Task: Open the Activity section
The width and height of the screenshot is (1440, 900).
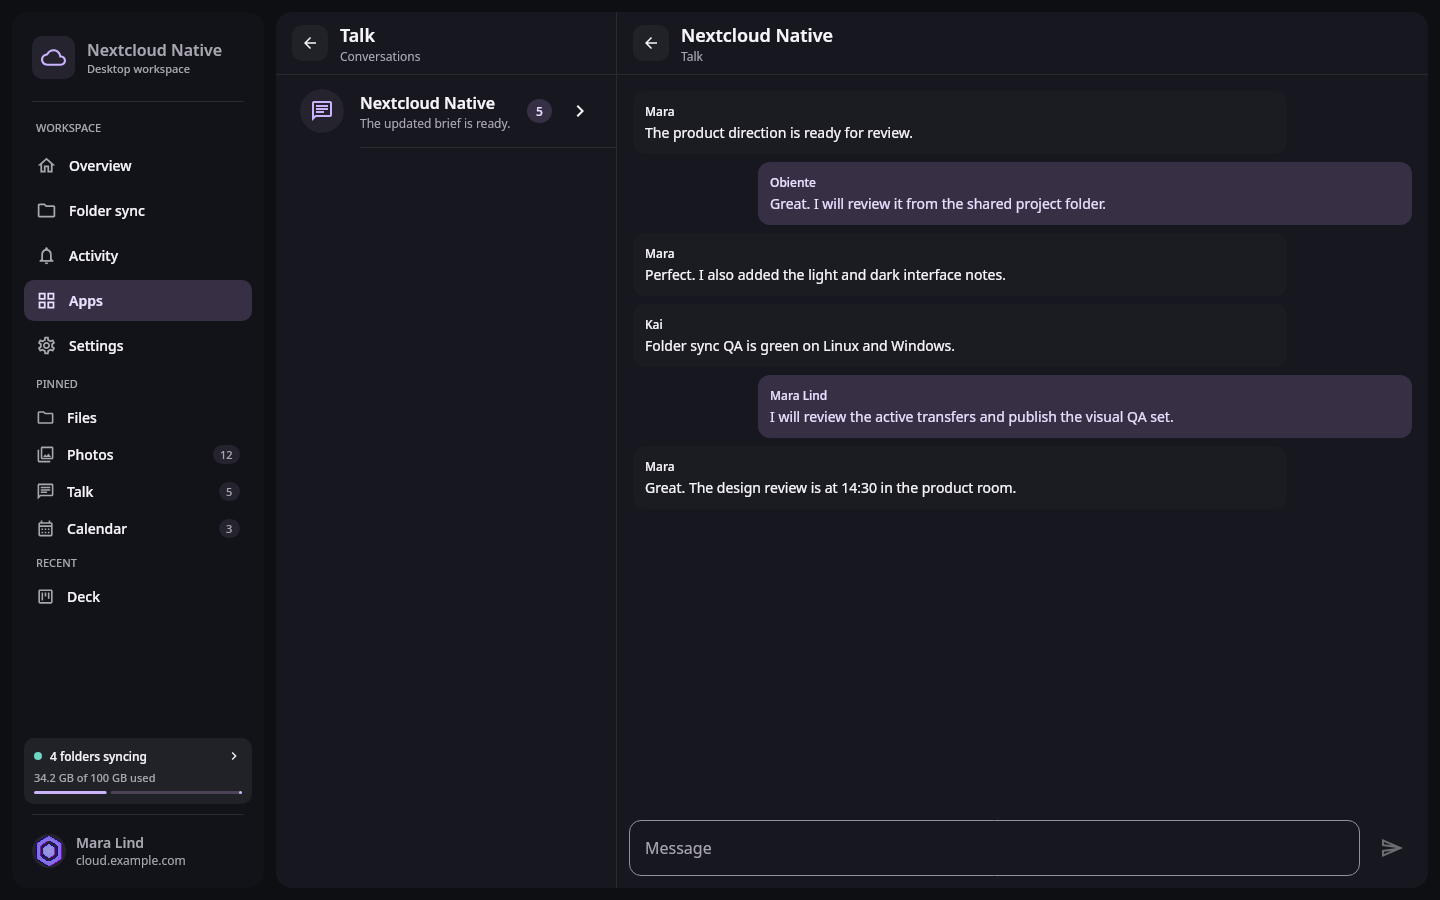Action: click(x=138, y=256)
